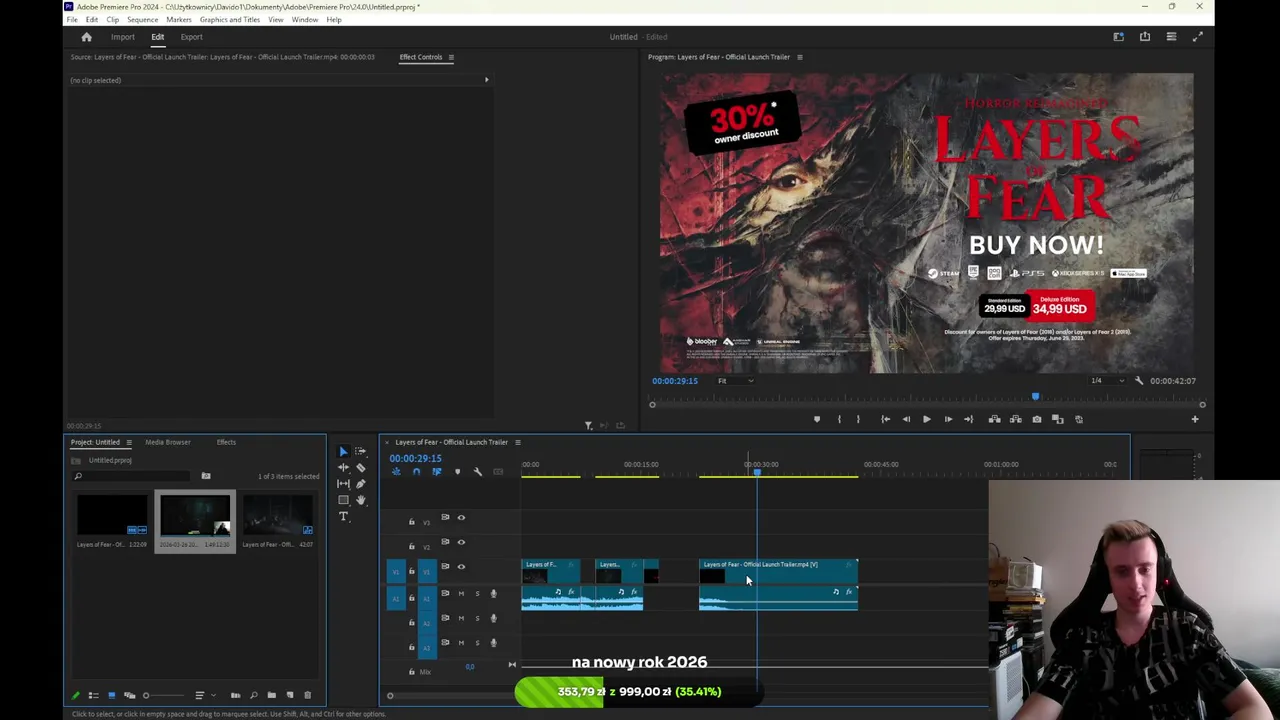This screenshot has height=720, width=1280.
Task: Play the sequence in Program monitor
Action: [x=927, y=419]
